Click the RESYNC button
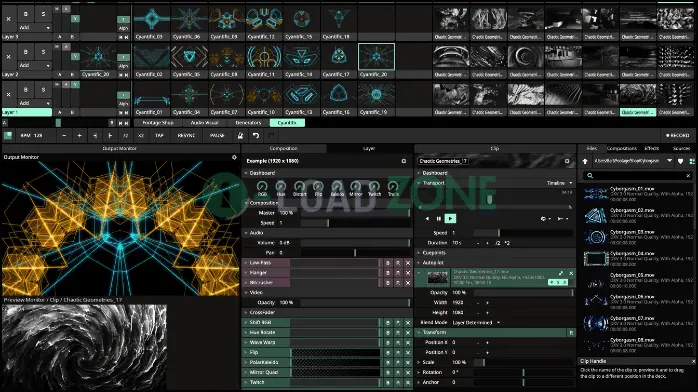Image resolution: width=698 pixels, height=392 pixels. [186, 135]
